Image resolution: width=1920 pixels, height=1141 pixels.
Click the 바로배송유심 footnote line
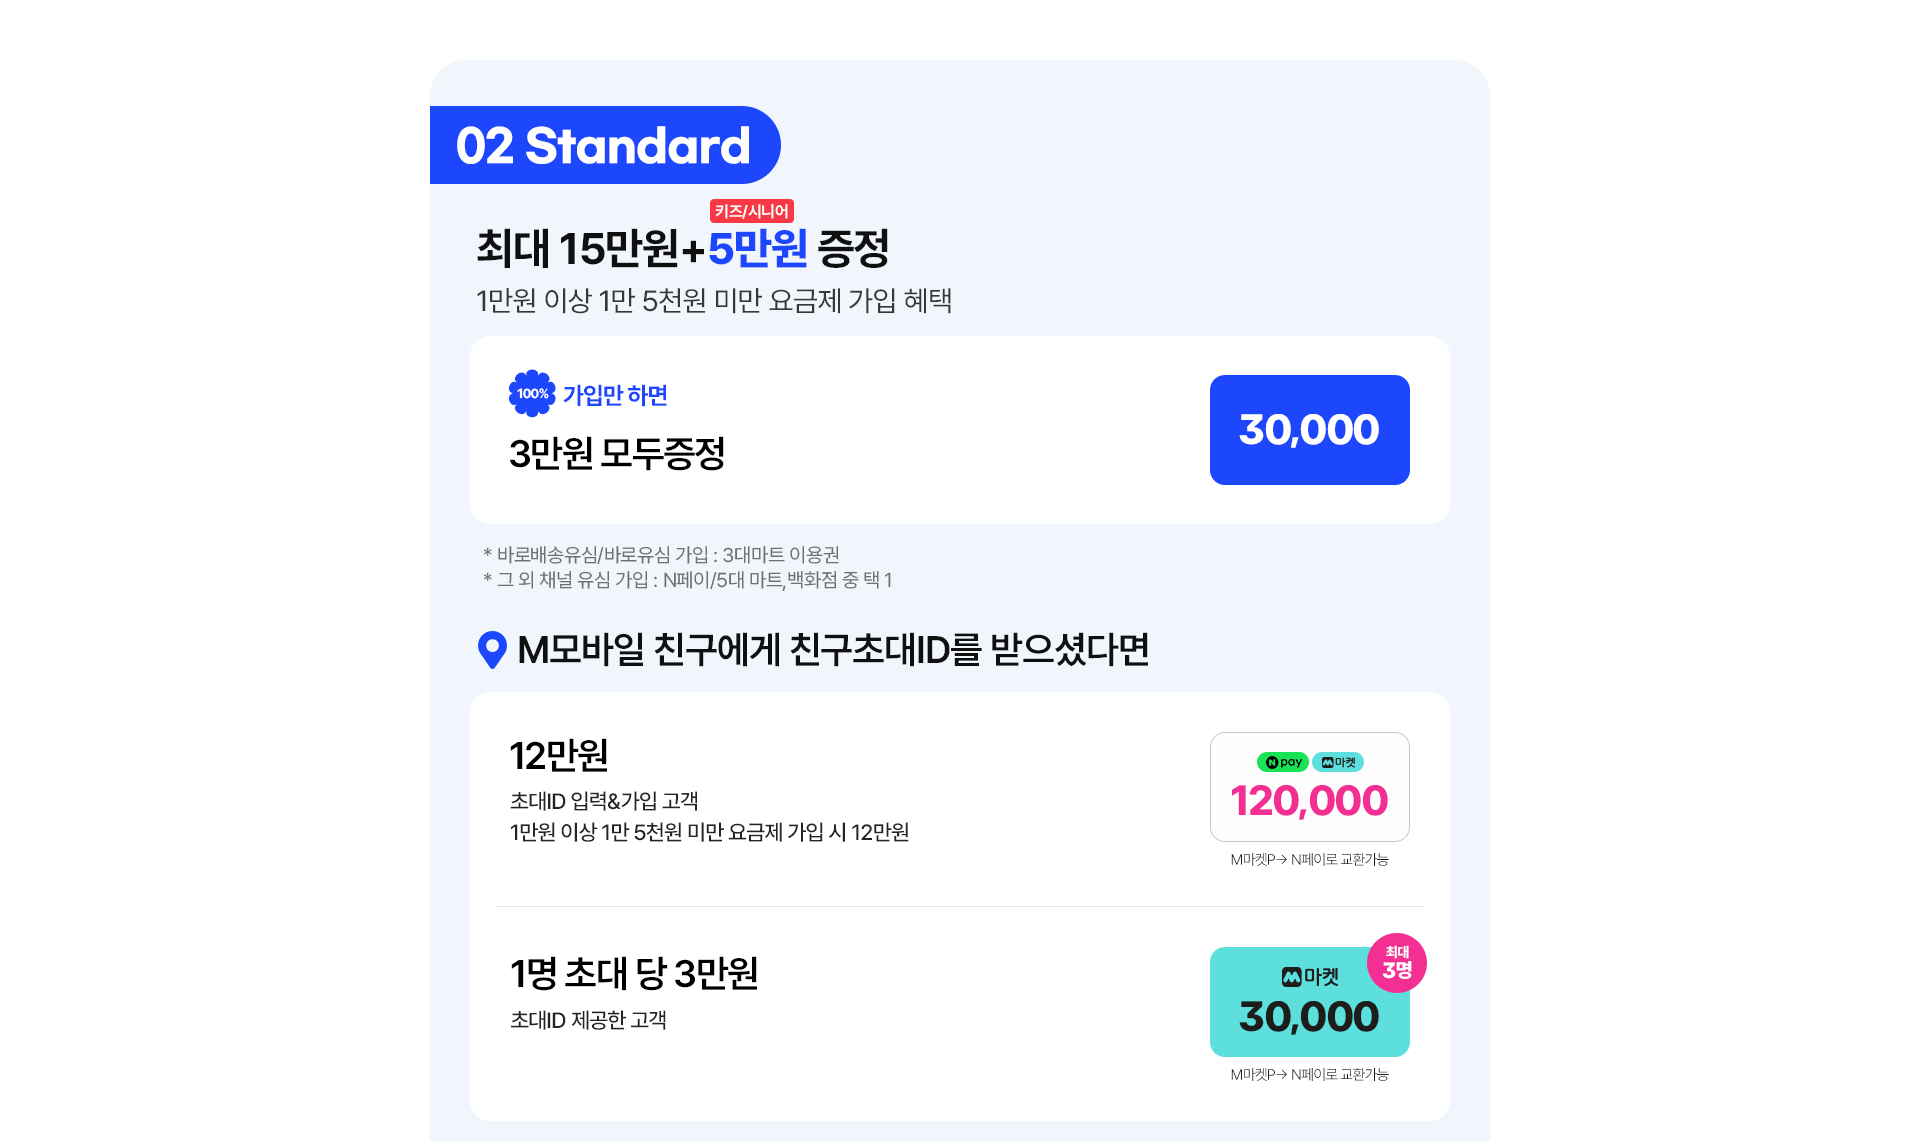pyautogui.click(x=661, y=554)
